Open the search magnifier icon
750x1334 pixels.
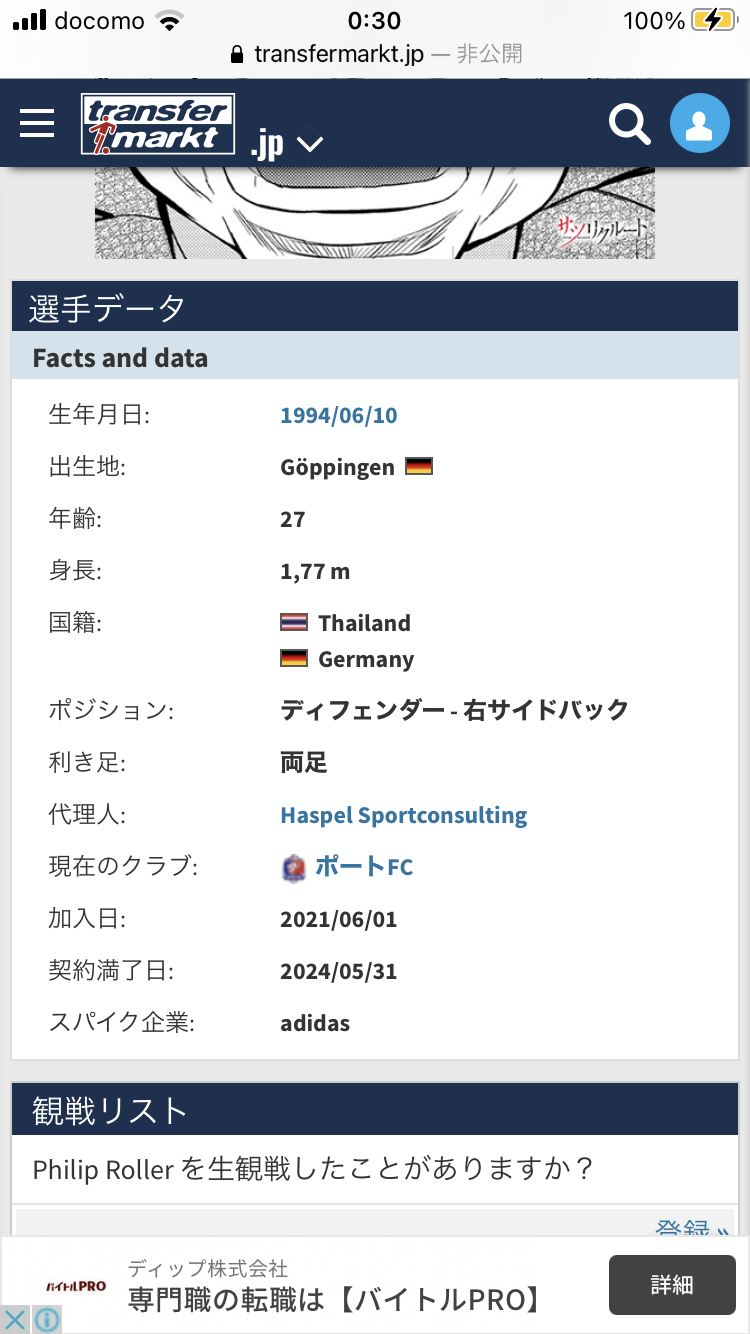coord(630,124)
